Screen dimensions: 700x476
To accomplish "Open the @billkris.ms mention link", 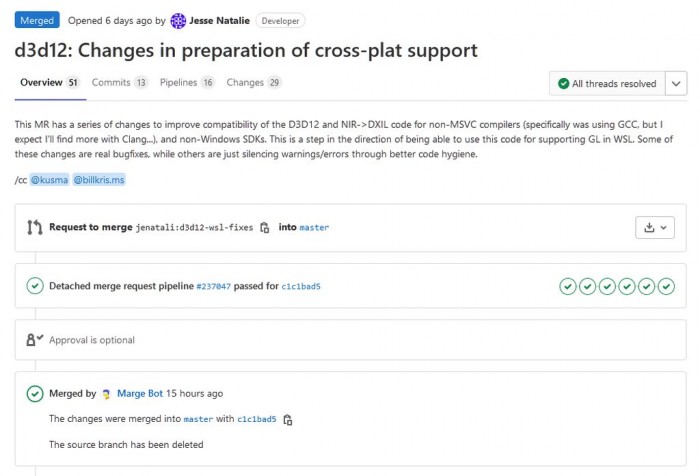I will point(99,180).
